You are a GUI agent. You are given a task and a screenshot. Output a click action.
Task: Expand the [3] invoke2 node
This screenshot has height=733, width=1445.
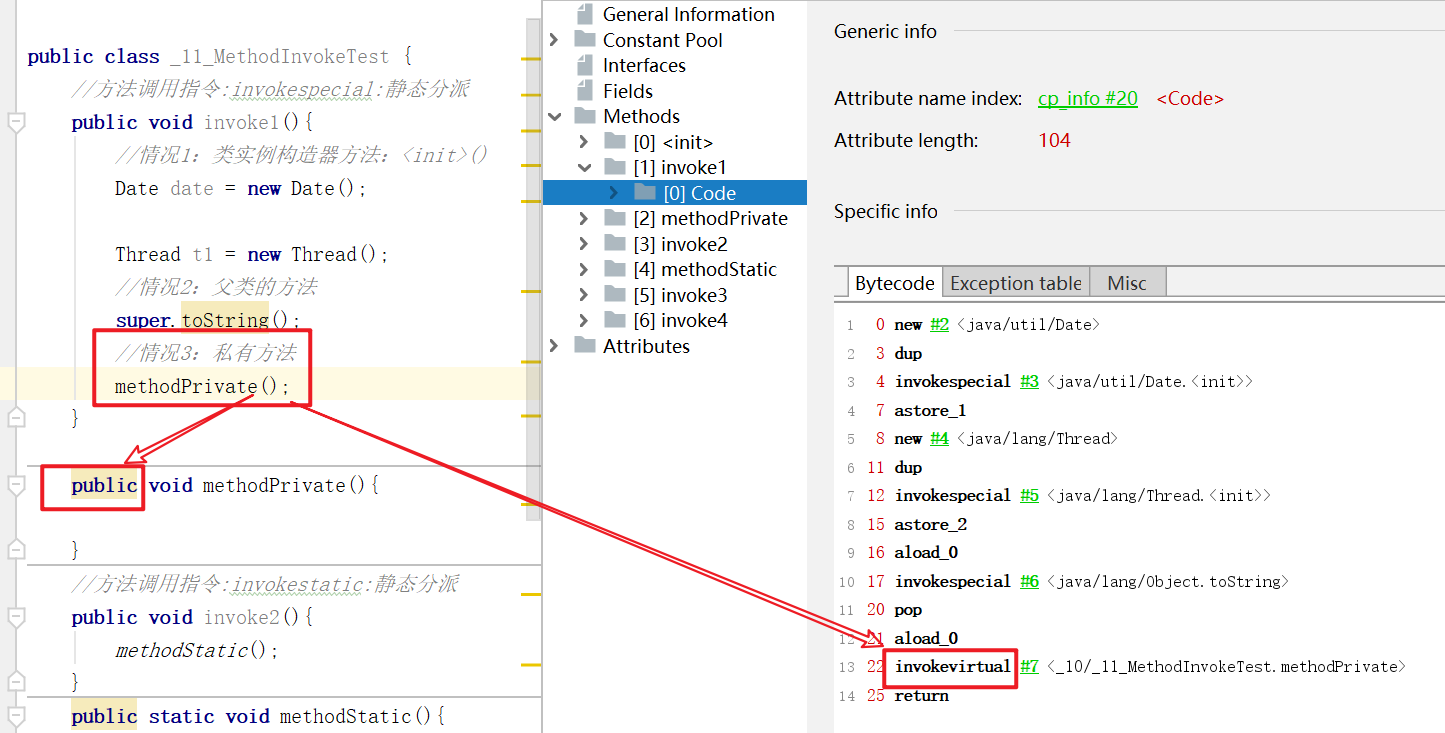(x=584, y=244)
